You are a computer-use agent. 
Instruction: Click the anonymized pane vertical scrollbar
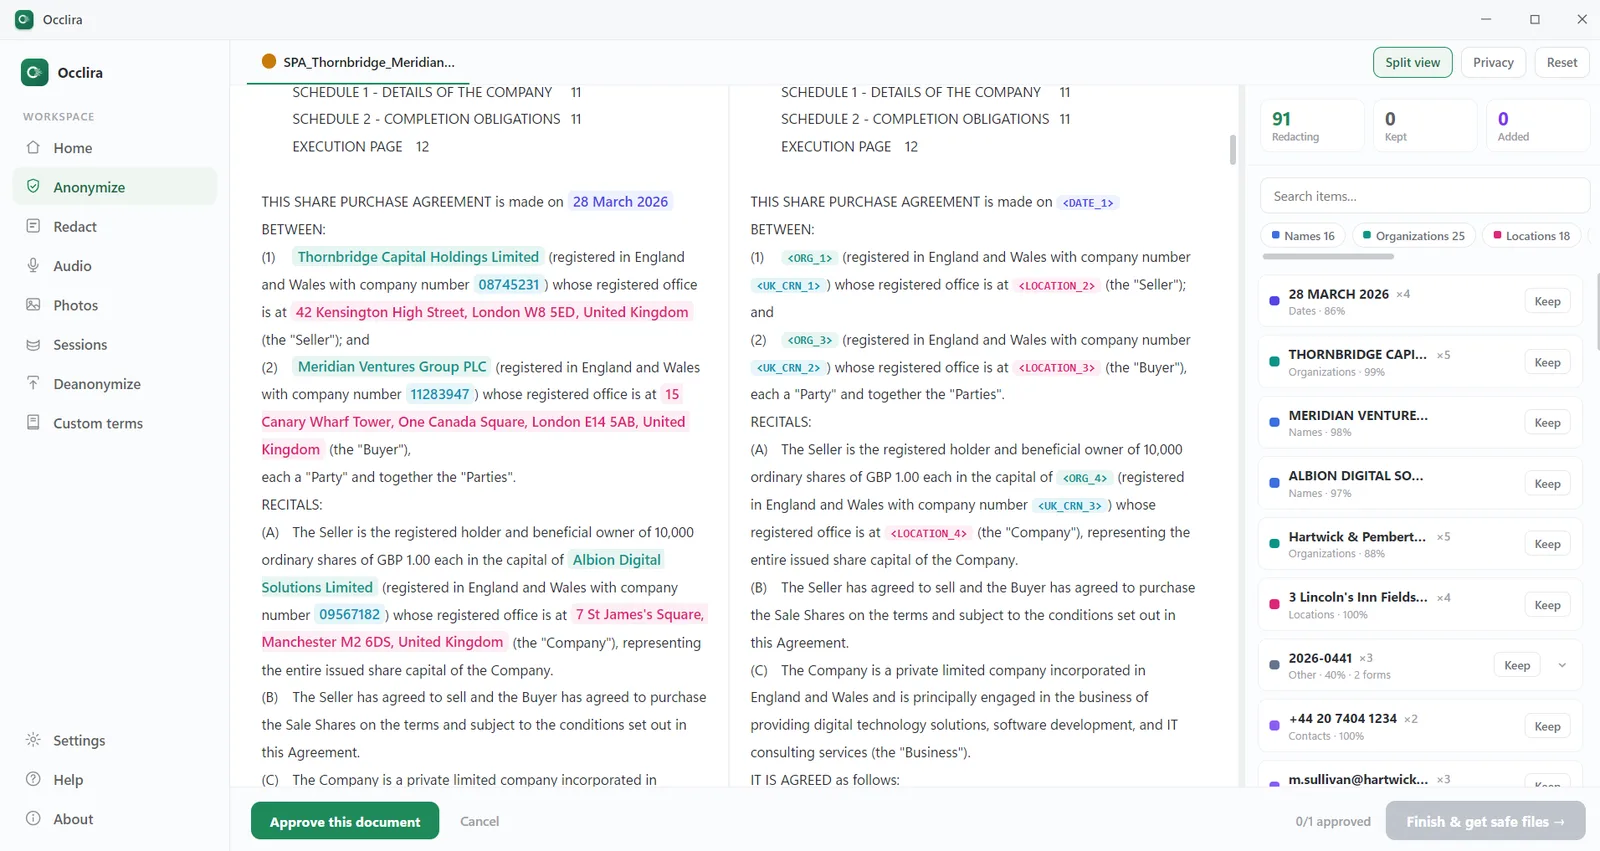(1233, 149)
